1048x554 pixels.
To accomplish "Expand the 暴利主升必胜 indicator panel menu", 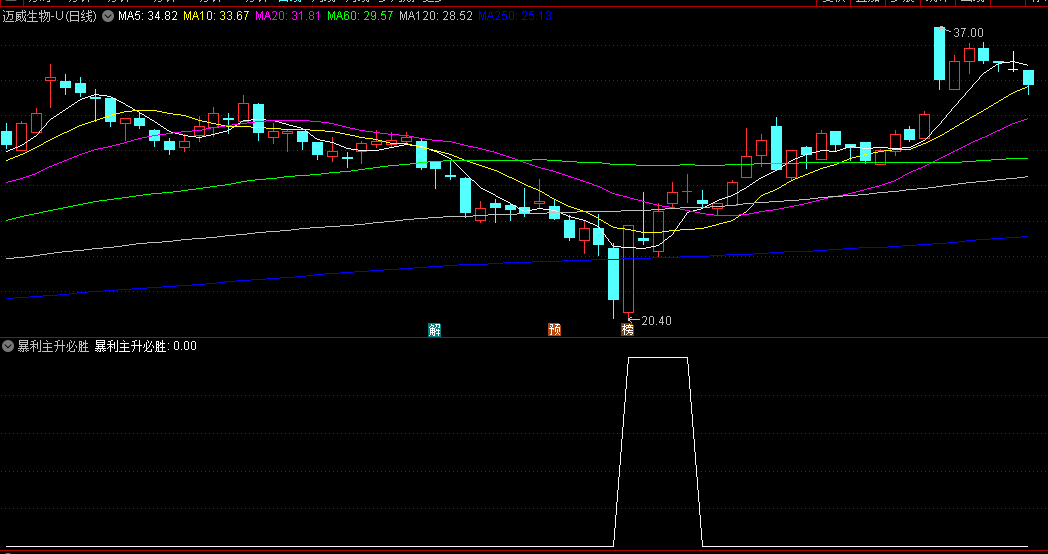I will tap(8, 346).
